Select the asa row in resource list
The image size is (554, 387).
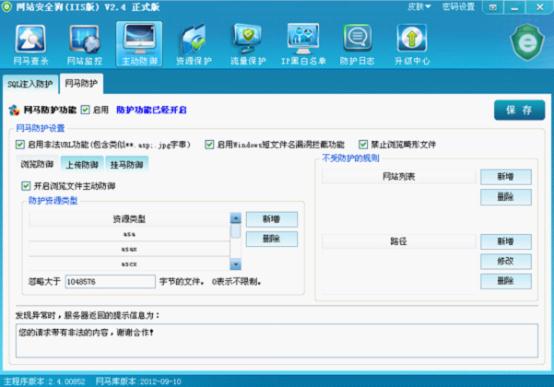tap(129, 234)
